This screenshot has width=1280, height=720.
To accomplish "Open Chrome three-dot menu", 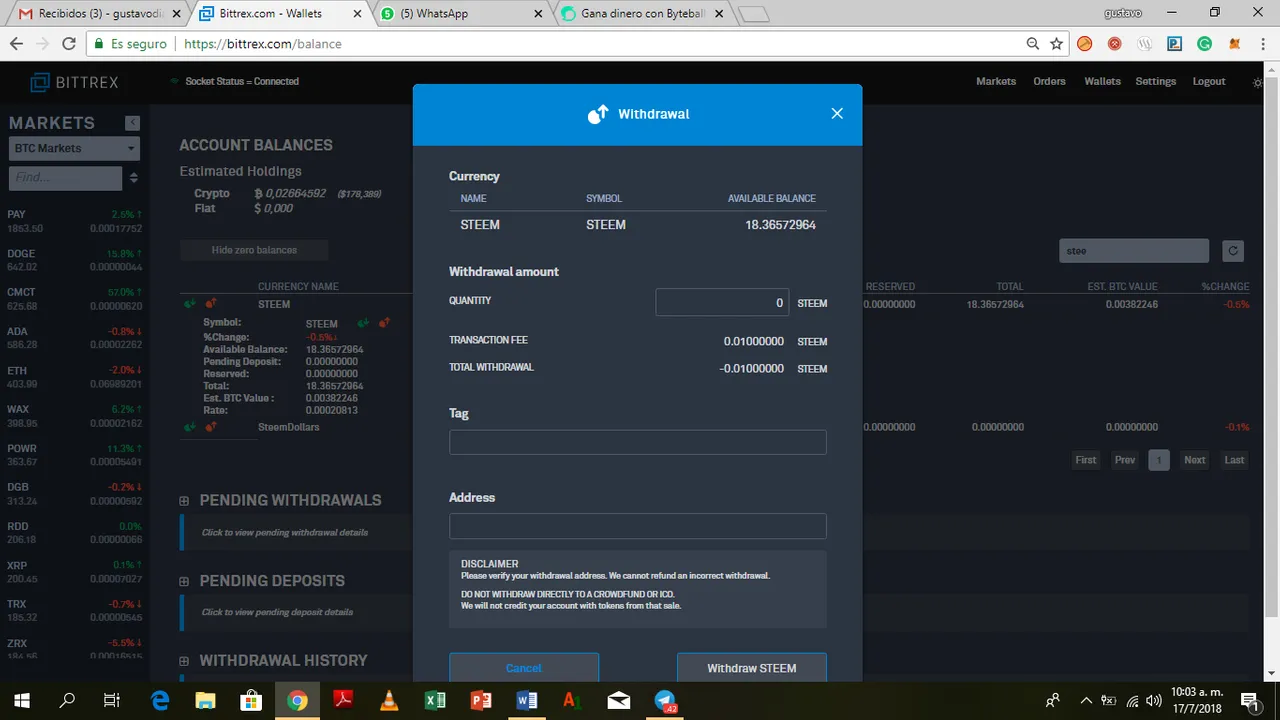I will pyautogui.click(x=1262, y=44).
